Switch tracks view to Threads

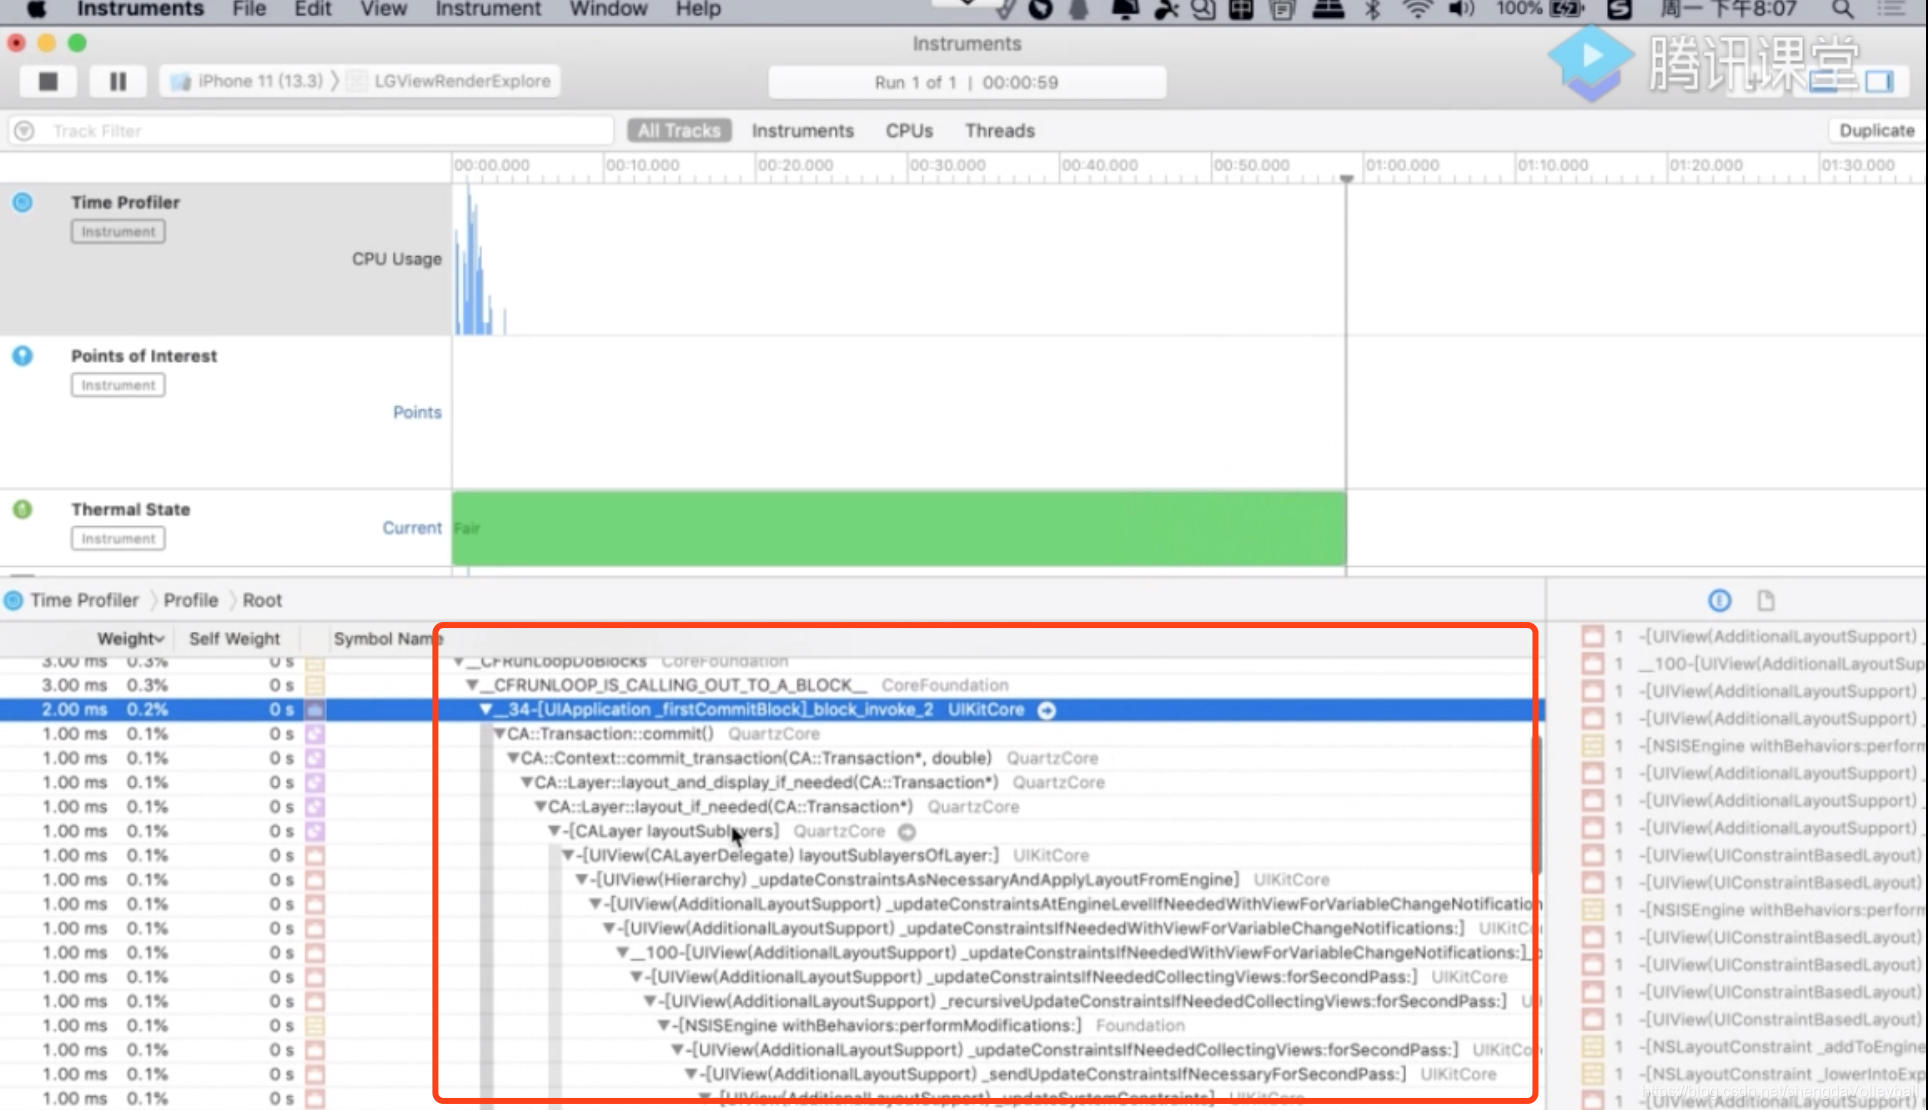[999, 130]
